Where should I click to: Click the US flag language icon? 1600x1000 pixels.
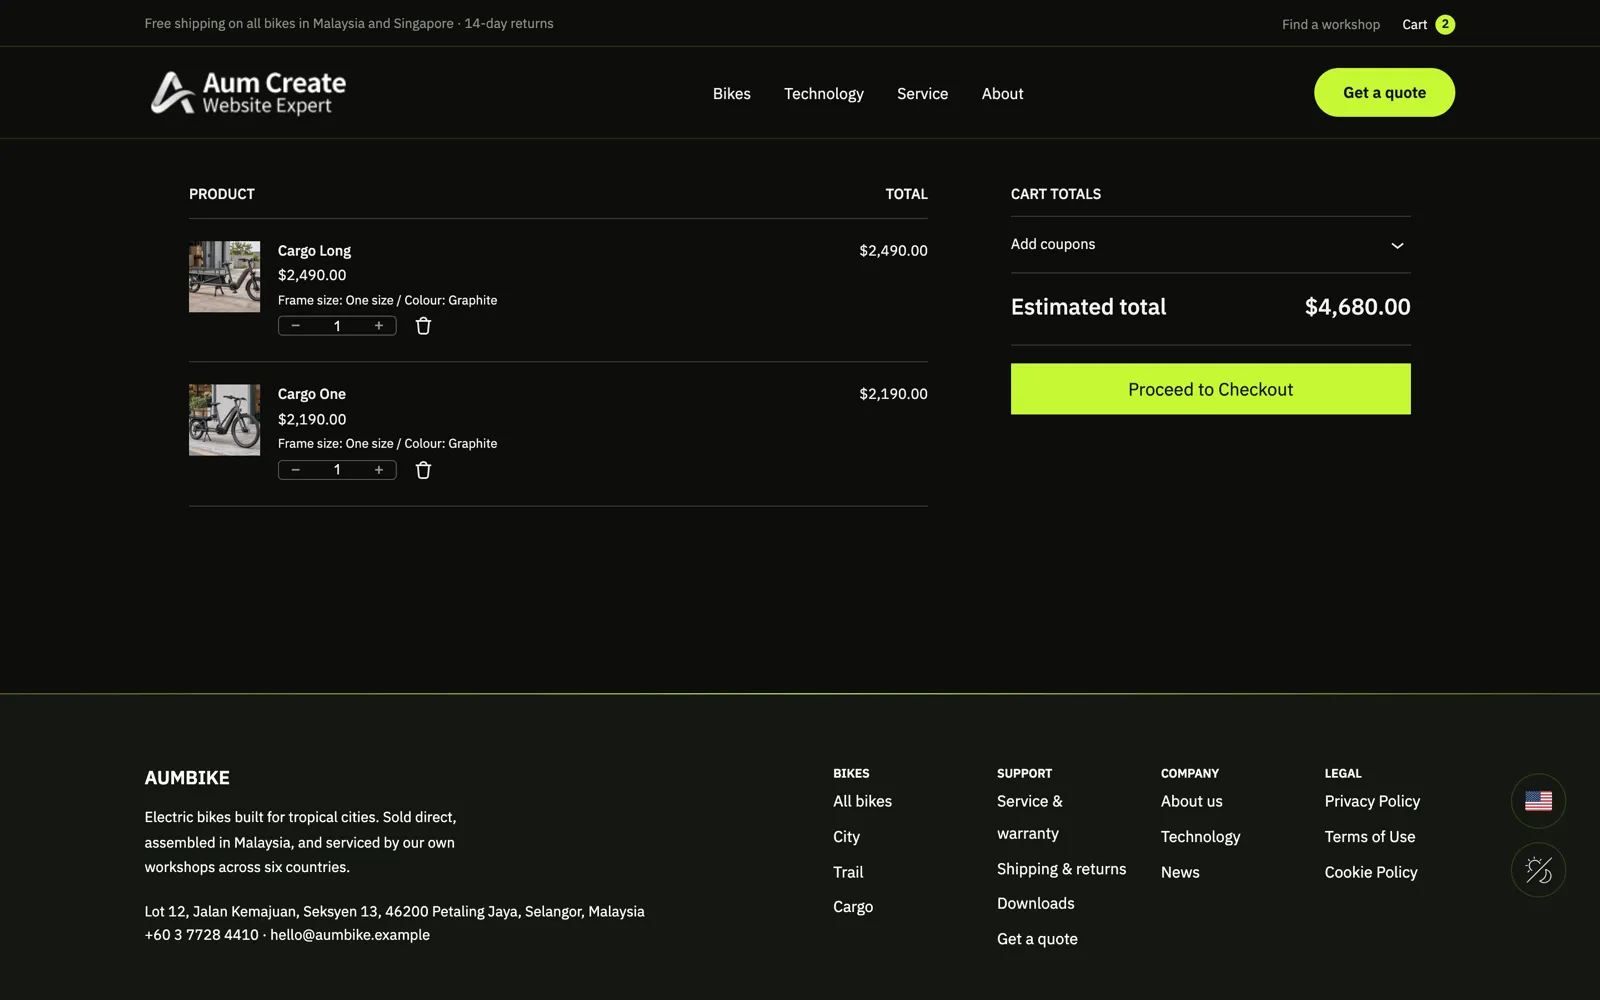click(1538, 801)
